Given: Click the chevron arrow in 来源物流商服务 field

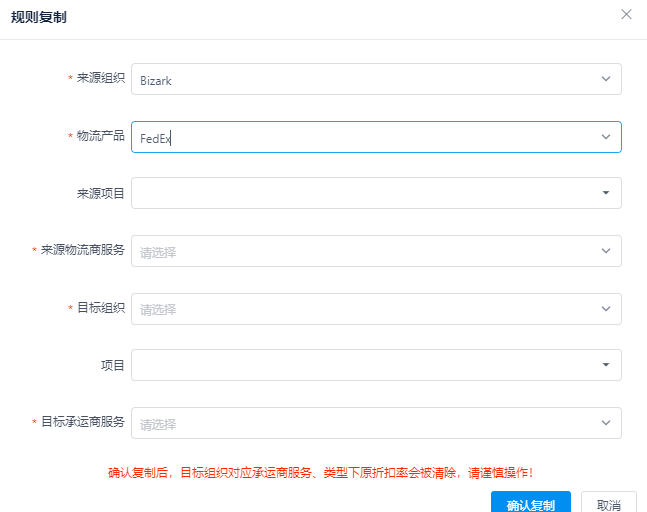Looking at the screenshot, I should pos(606,250).
